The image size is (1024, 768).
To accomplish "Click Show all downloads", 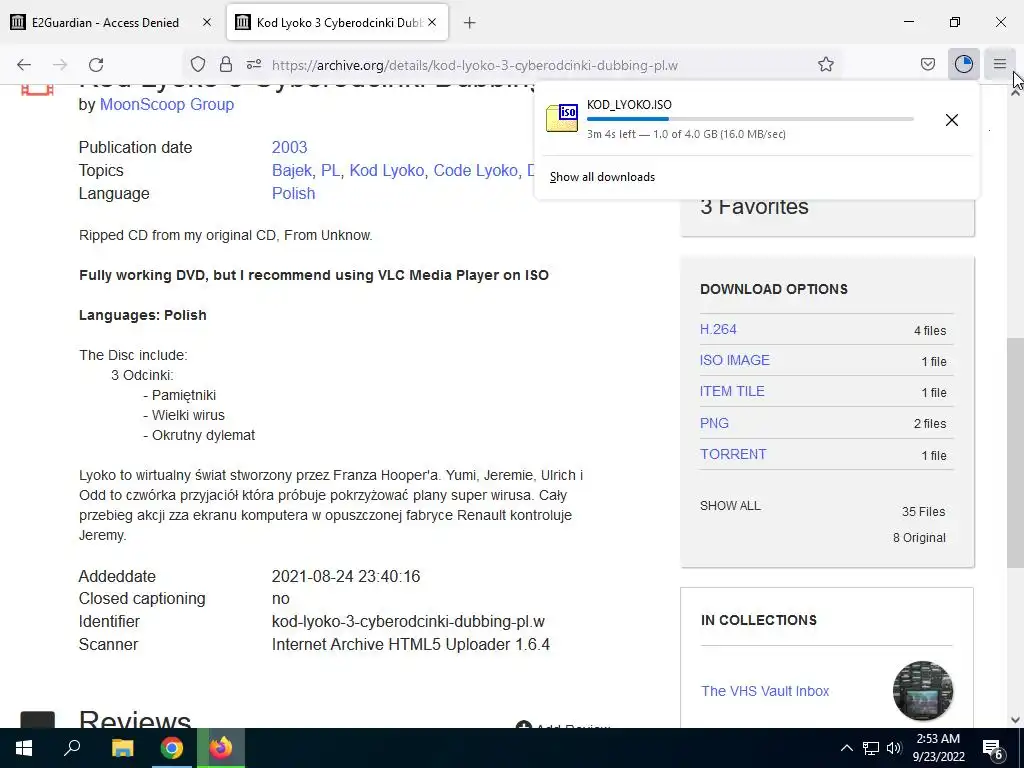I will pos(602,177).
